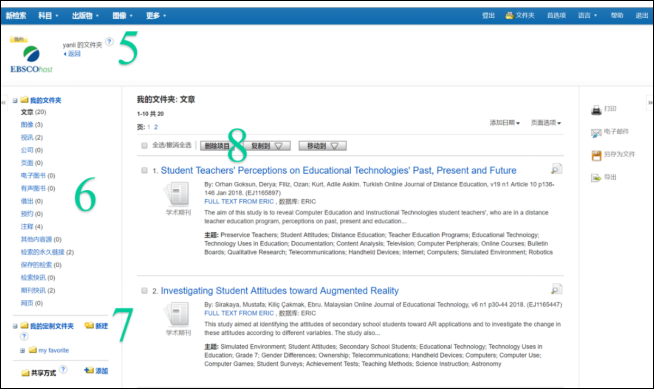Open preview magnifier for Augmented Reality article
Image resolution: width=655 pixels, height=390 pixels.
556,289
